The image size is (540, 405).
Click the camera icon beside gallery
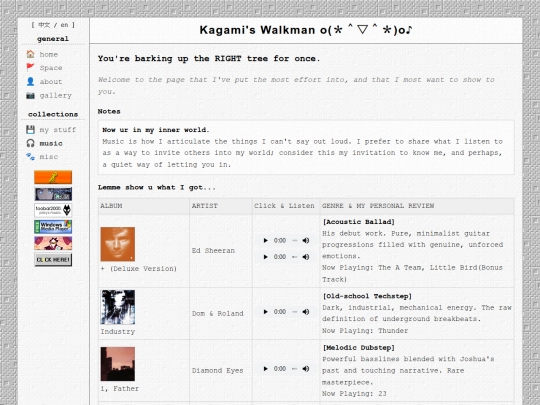coord(30,95)
